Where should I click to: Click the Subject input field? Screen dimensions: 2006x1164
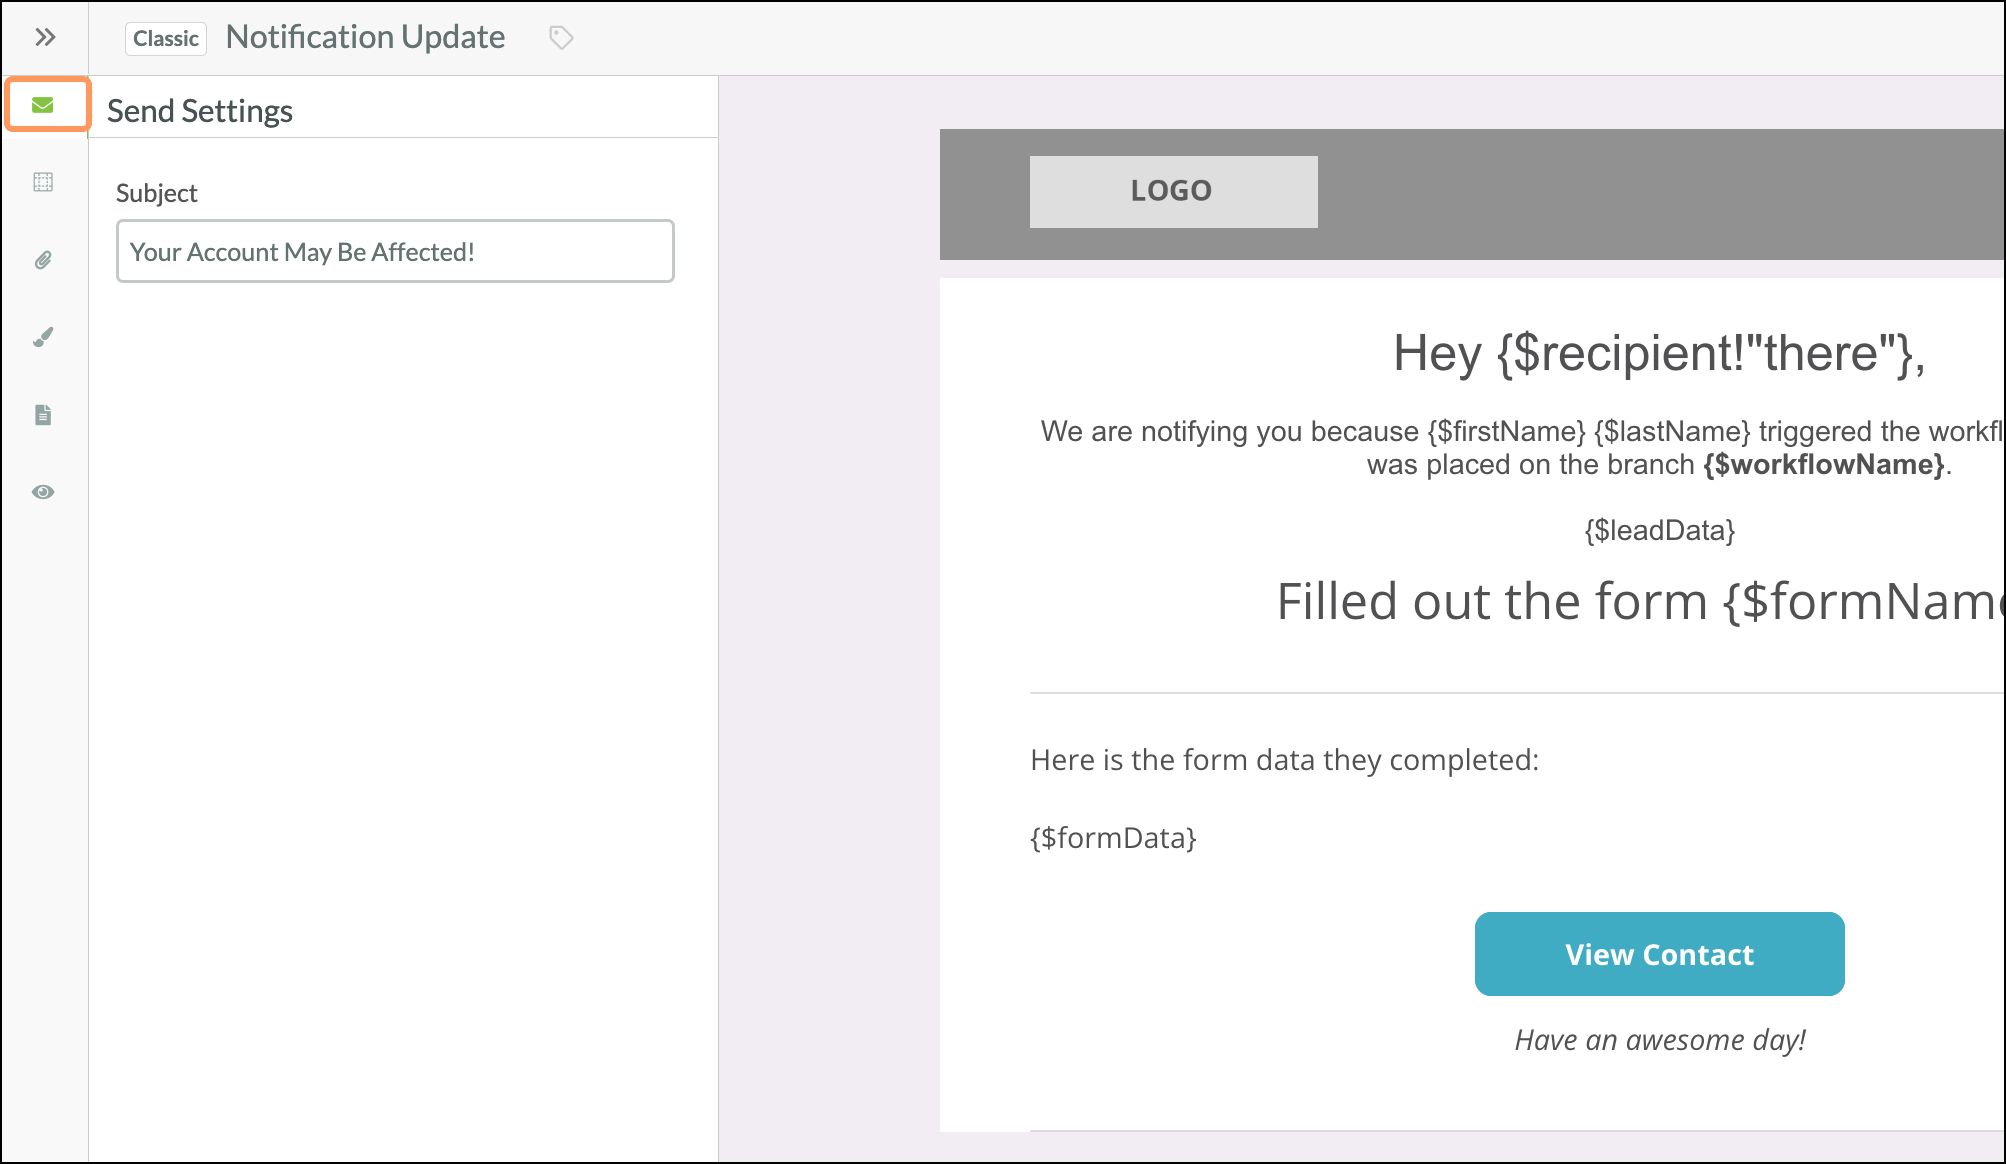click(395, 251)
